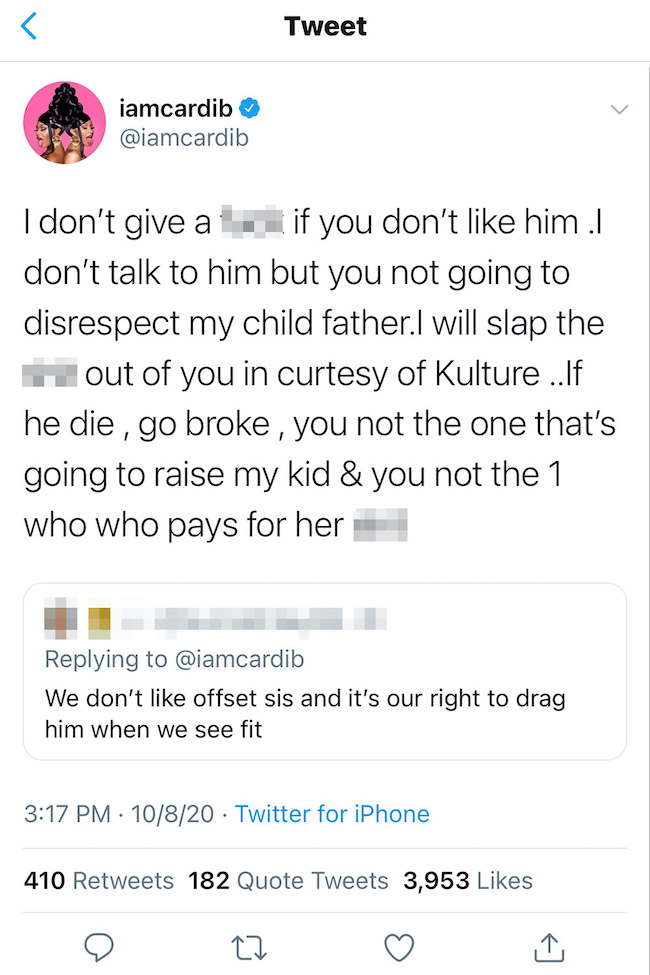Viewport: 650px width, 975px height.
Task: Tap the main tweet text body
Action: [x=320, y=371]
